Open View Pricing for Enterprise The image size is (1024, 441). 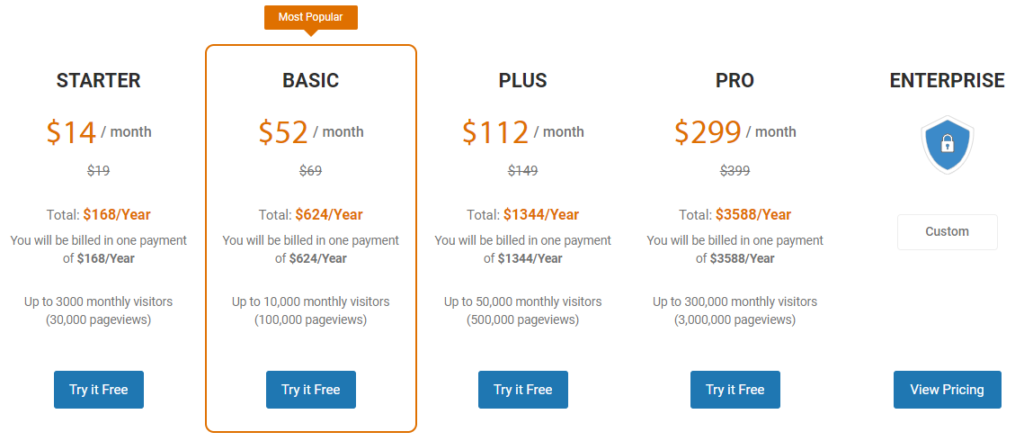947,389
